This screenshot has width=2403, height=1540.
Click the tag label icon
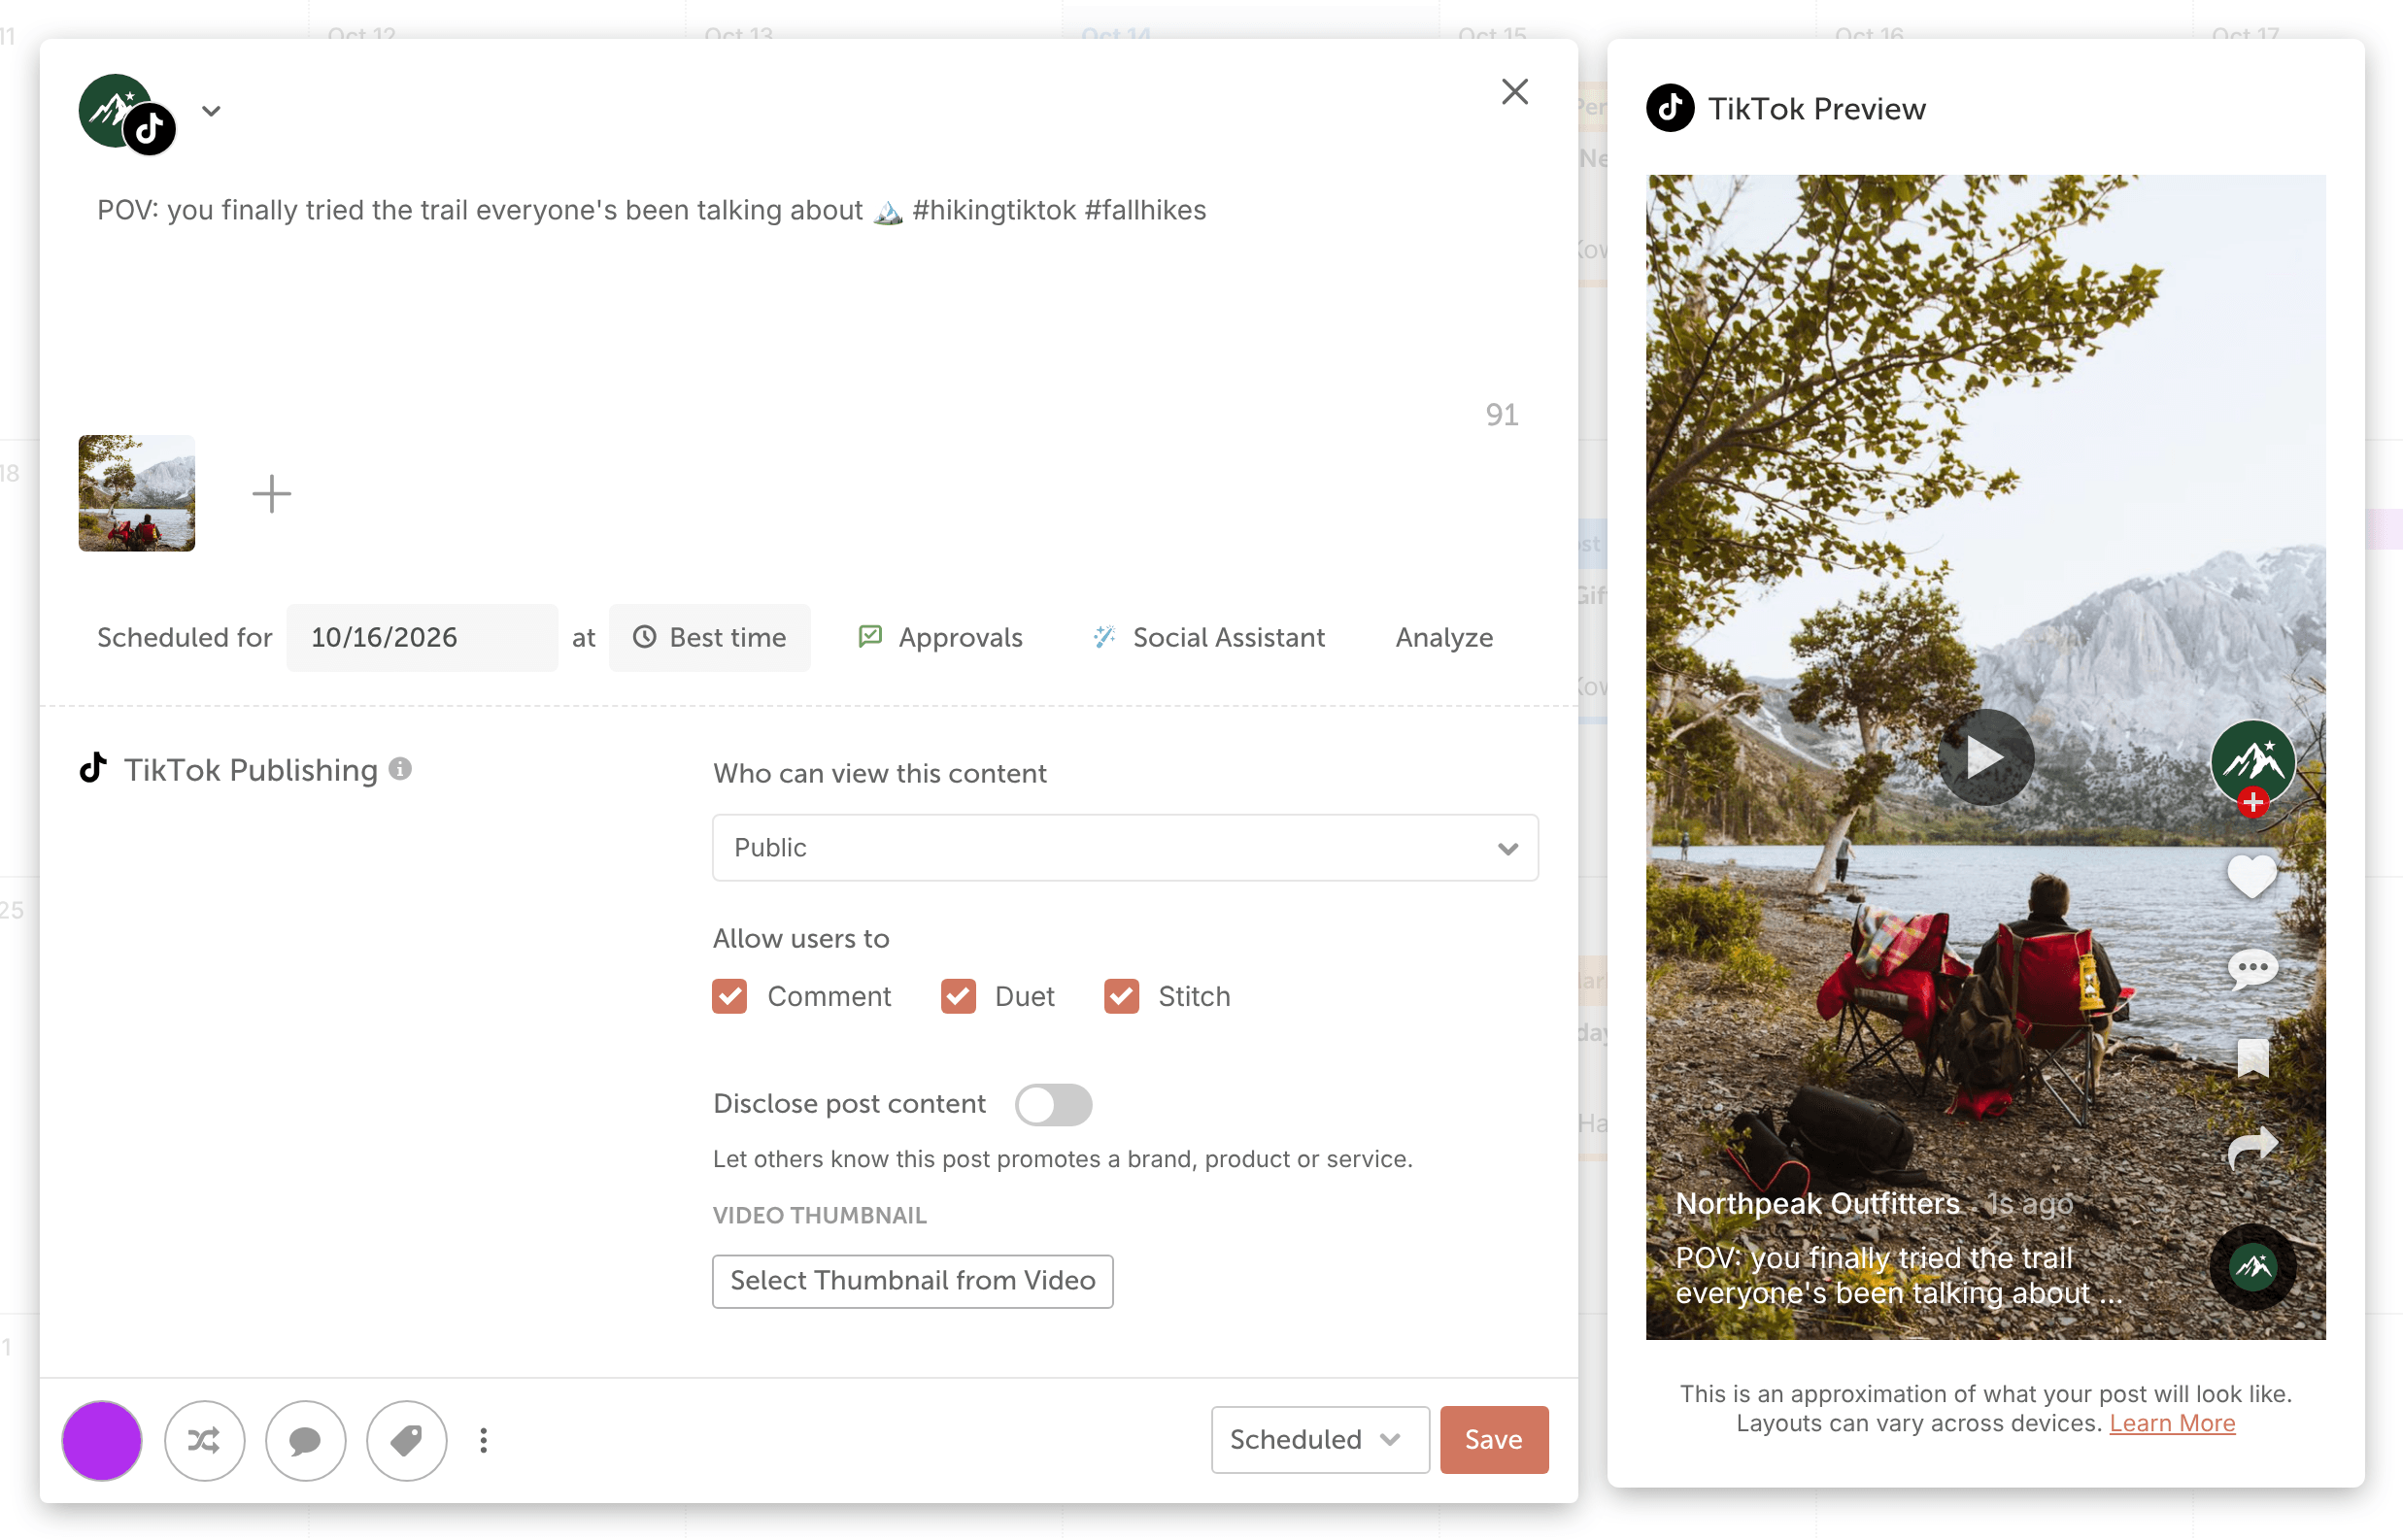point(406,1440)
